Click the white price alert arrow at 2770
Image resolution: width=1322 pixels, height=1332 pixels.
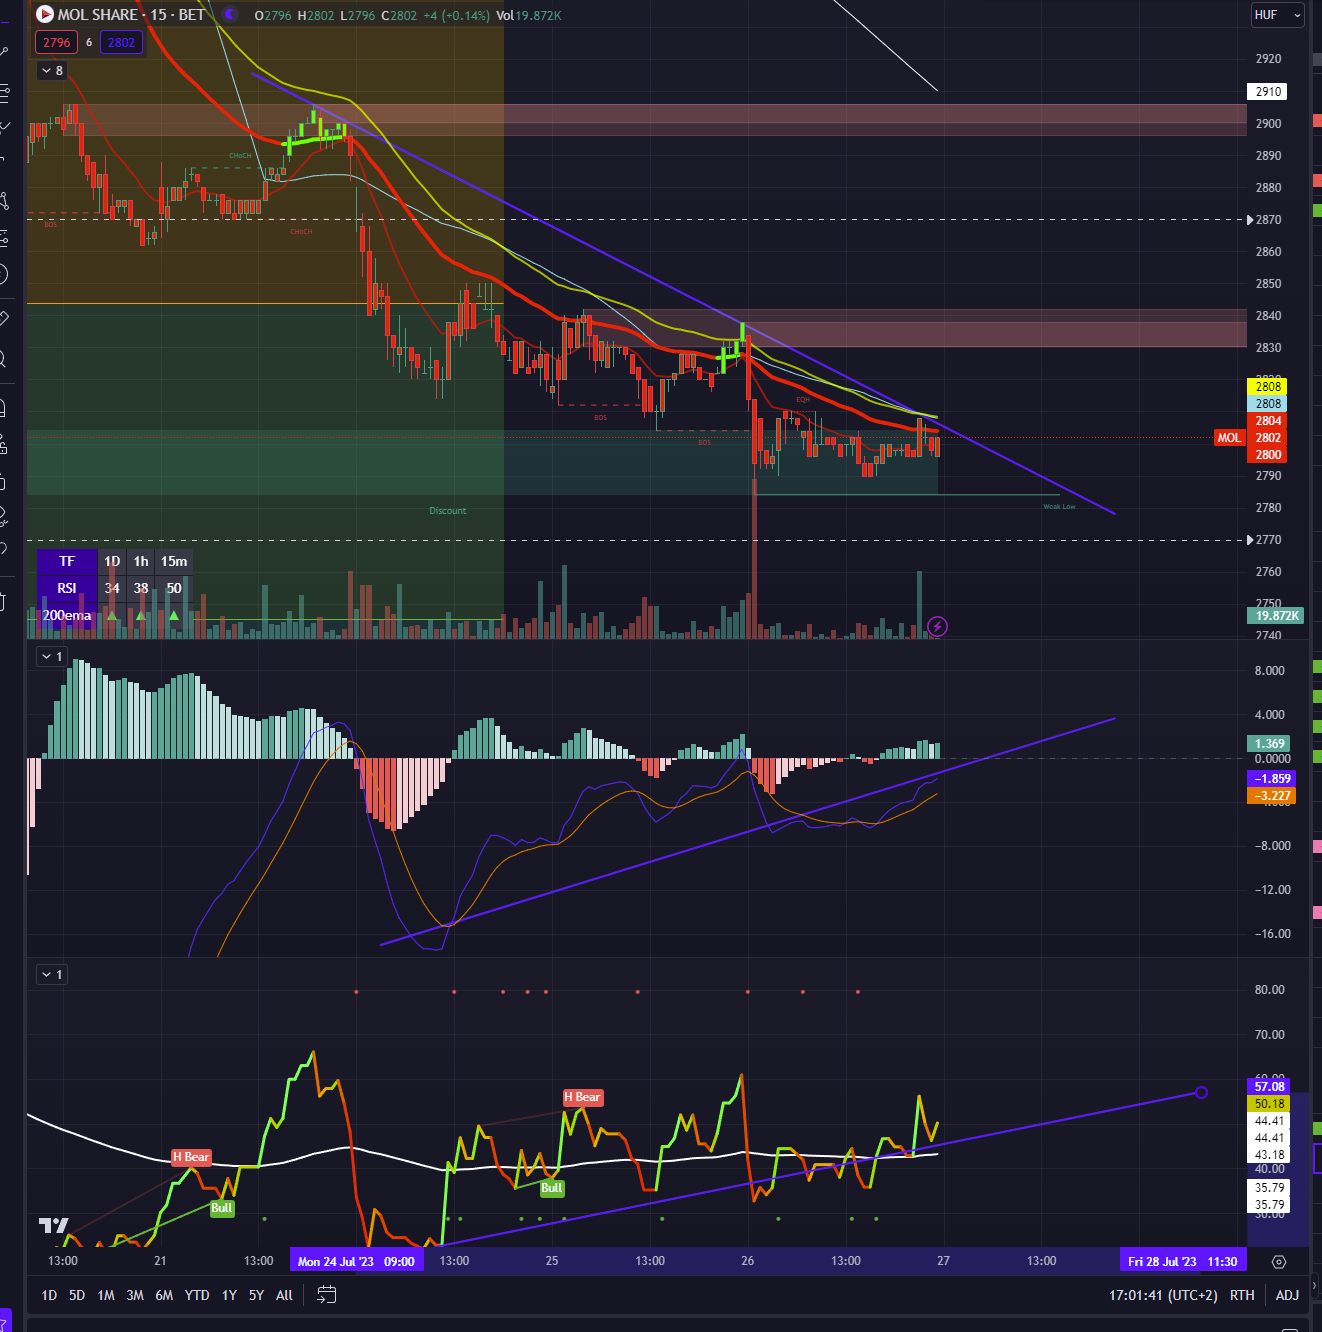pos(1249,540)
